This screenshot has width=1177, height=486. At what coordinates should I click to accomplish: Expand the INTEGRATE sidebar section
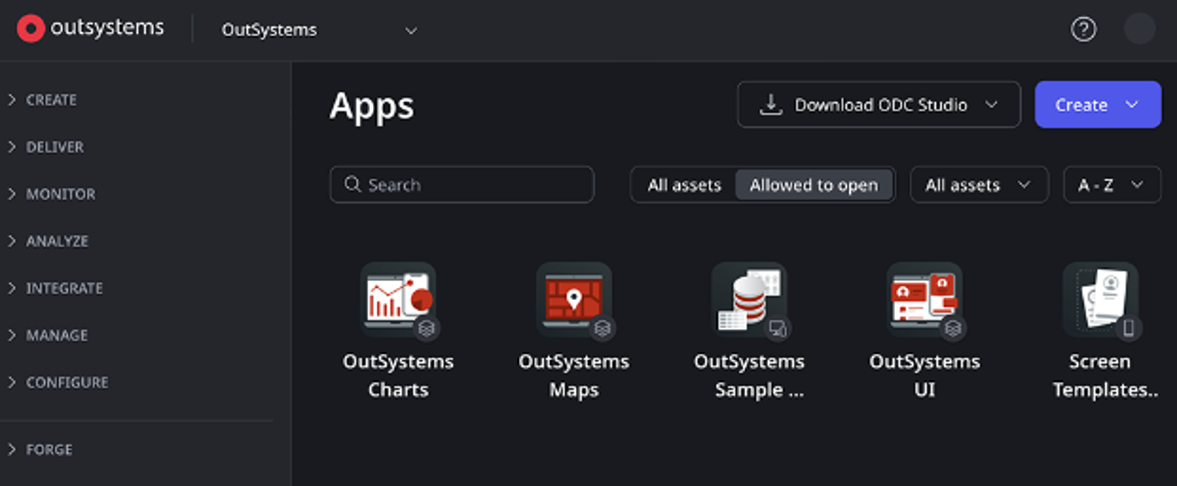[55, 288]
